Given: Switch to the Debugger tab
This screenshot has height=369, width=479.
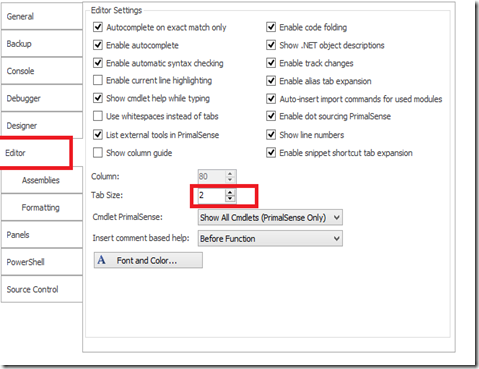Looking at the screenshot, I should (41, 98).
